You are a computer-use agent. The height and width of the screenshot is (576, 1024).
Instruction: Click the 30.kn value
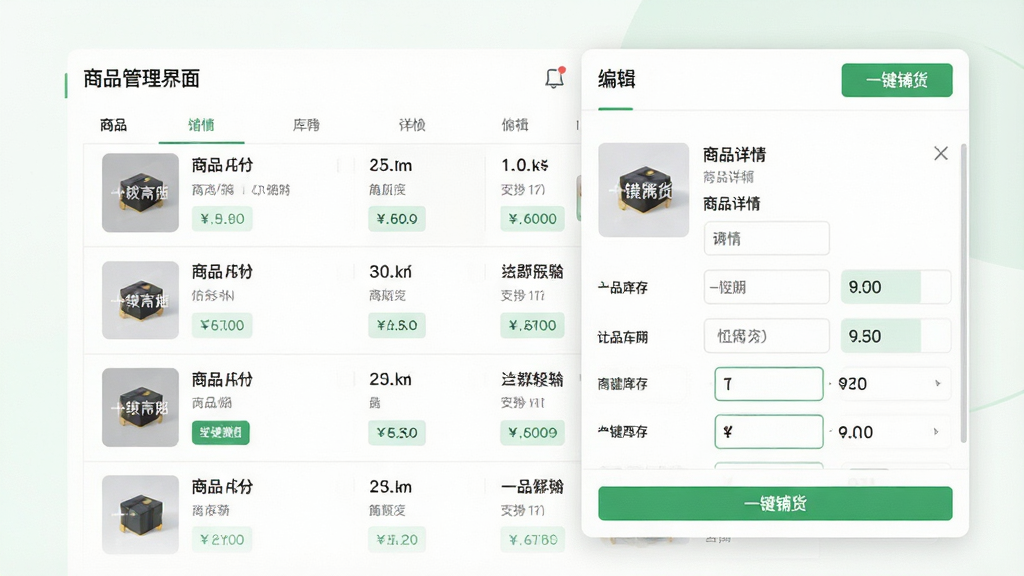(391, 272)
